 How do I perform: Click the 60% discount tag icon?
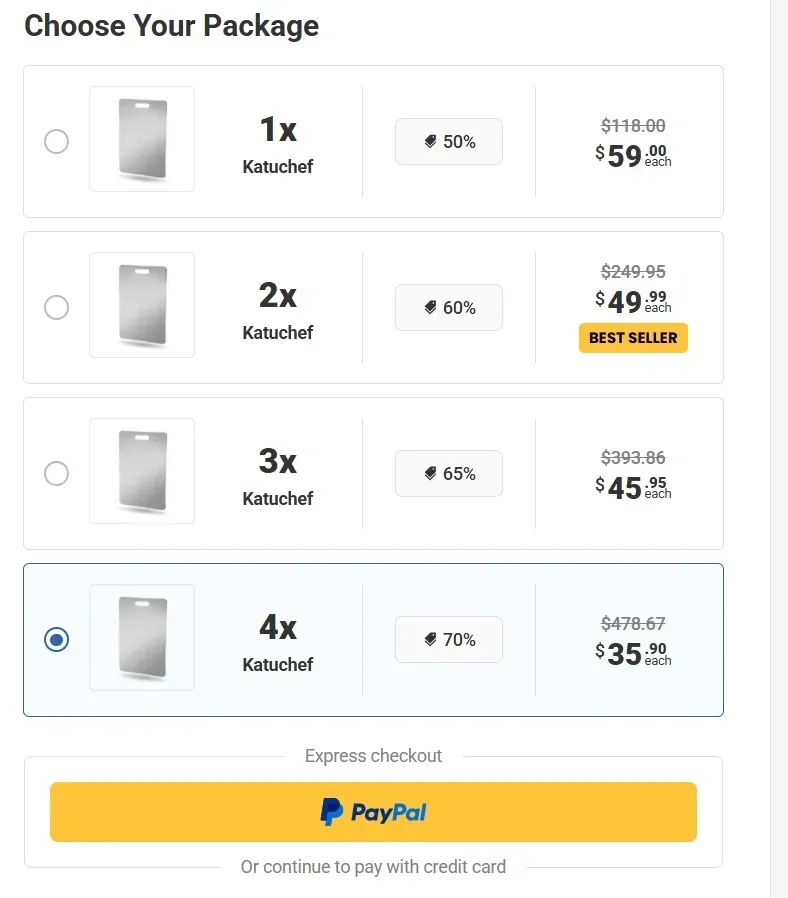pyautogui.click(x=431, y=307)
